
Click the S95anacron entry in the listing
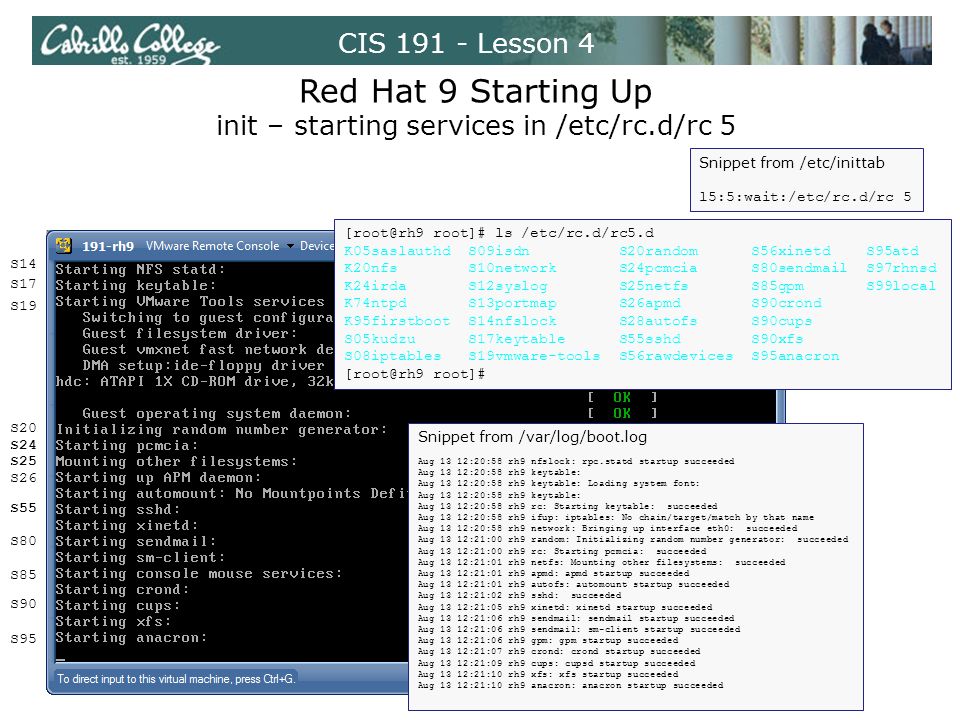coord(795,355)
